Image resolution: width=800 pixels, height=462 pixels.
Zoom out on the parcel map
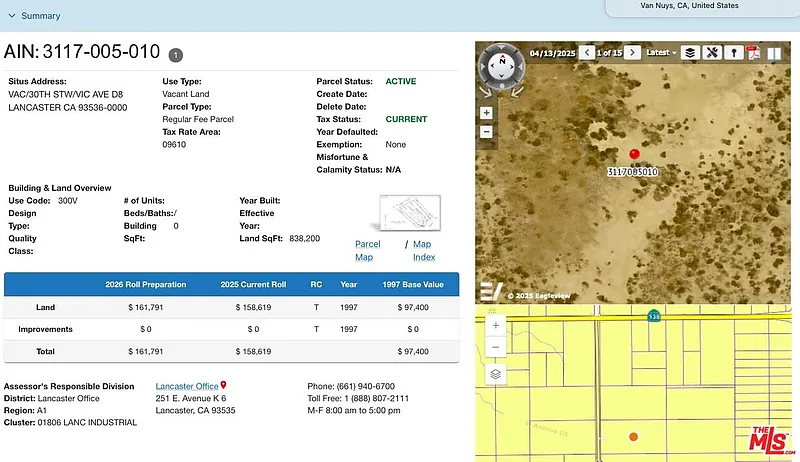point(496,347)
